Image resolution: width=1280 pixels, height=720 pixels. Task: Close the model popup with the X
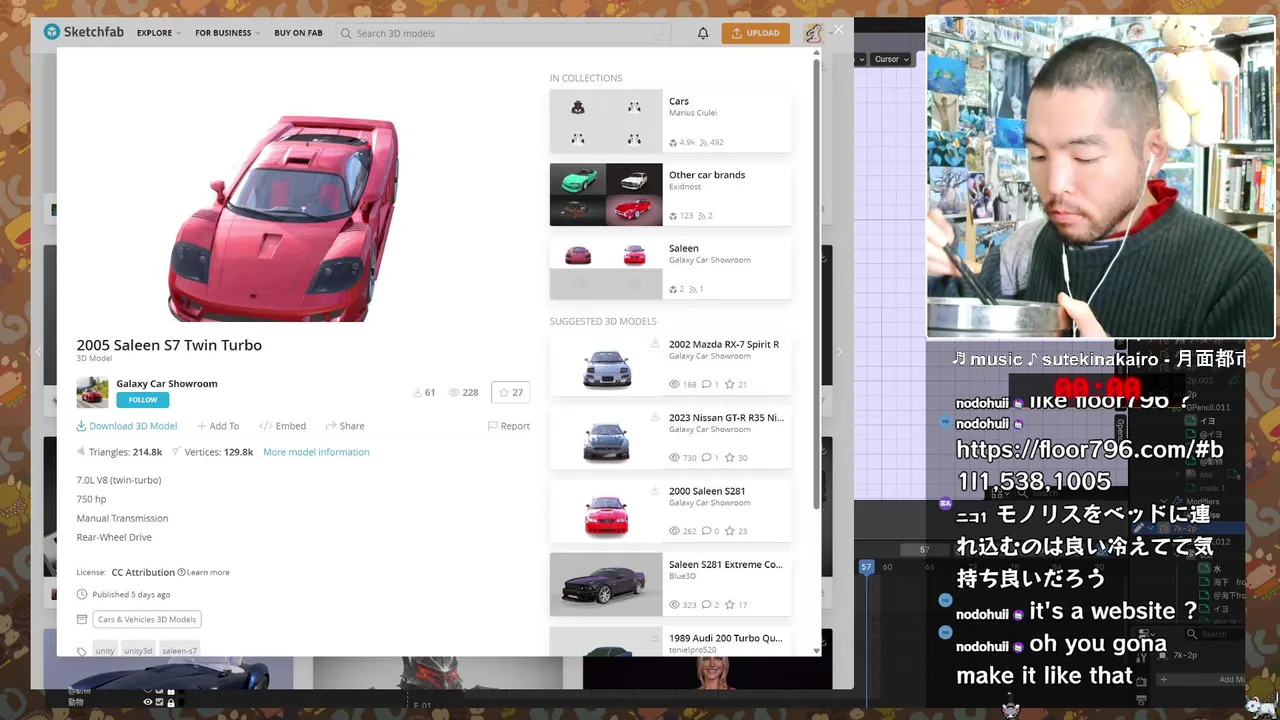pos(838,29)
